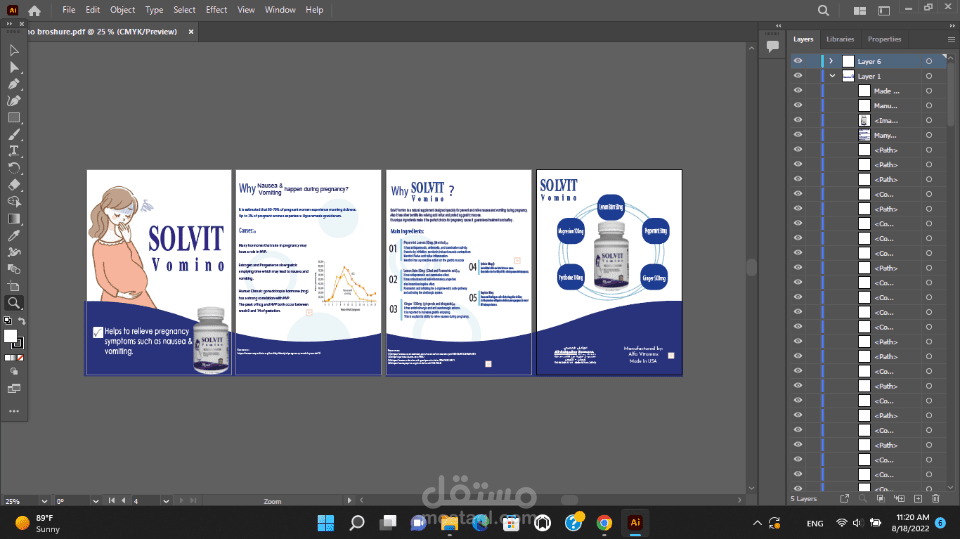Target Layer 1 selection circle
Viewport: 960px width, 539px height.
tap(929, 76)
